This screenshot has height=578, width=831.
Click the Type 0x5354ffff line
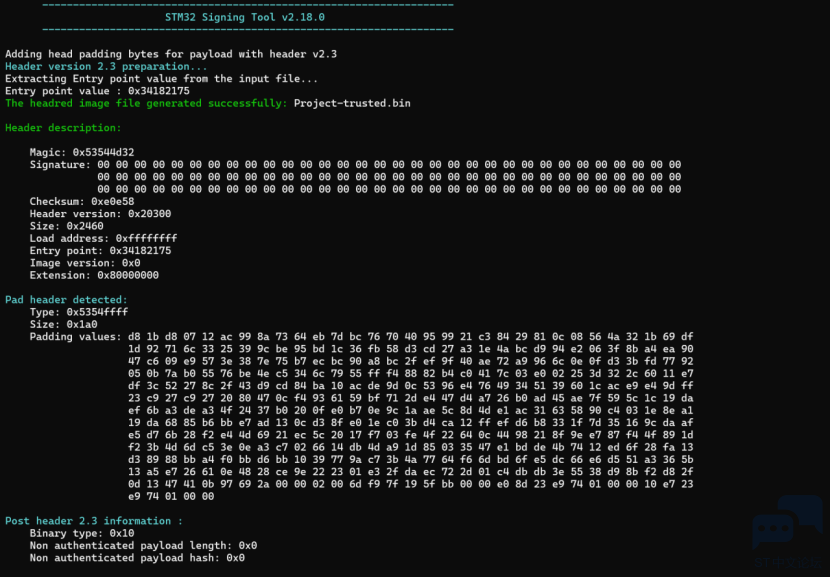coord(78,312)
